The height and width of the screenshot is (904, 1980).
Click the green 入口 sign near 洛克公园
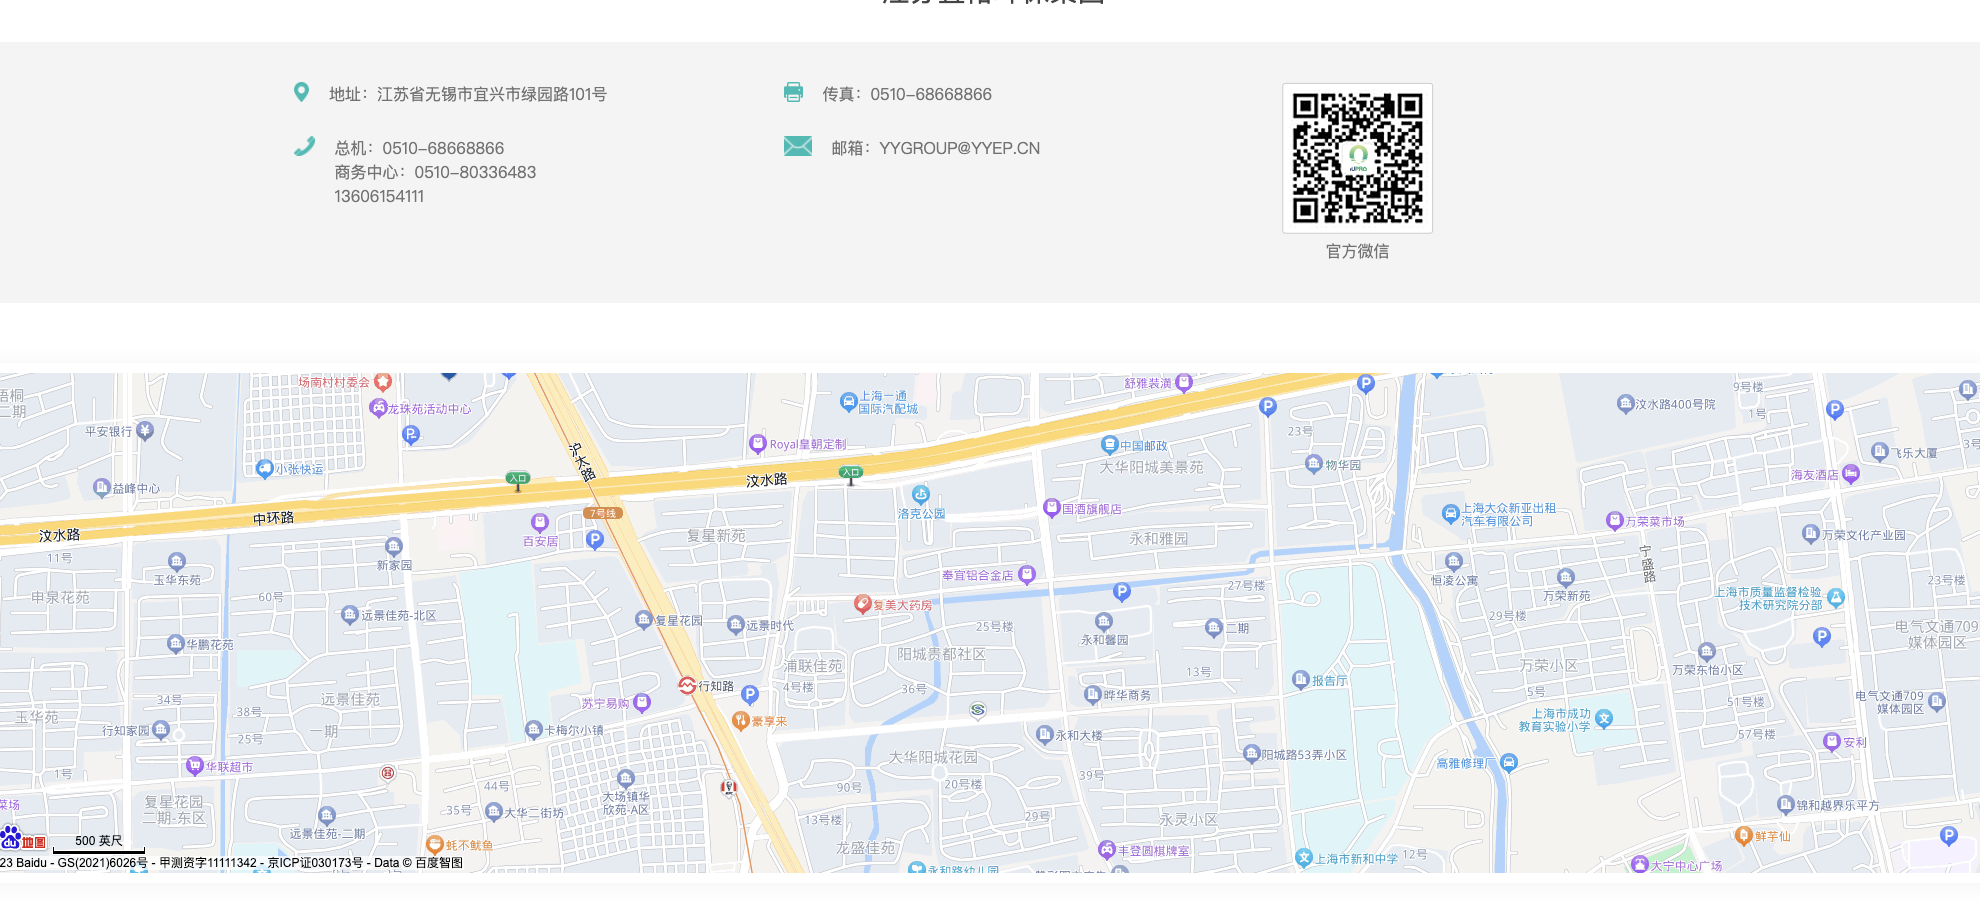[851, 474]
